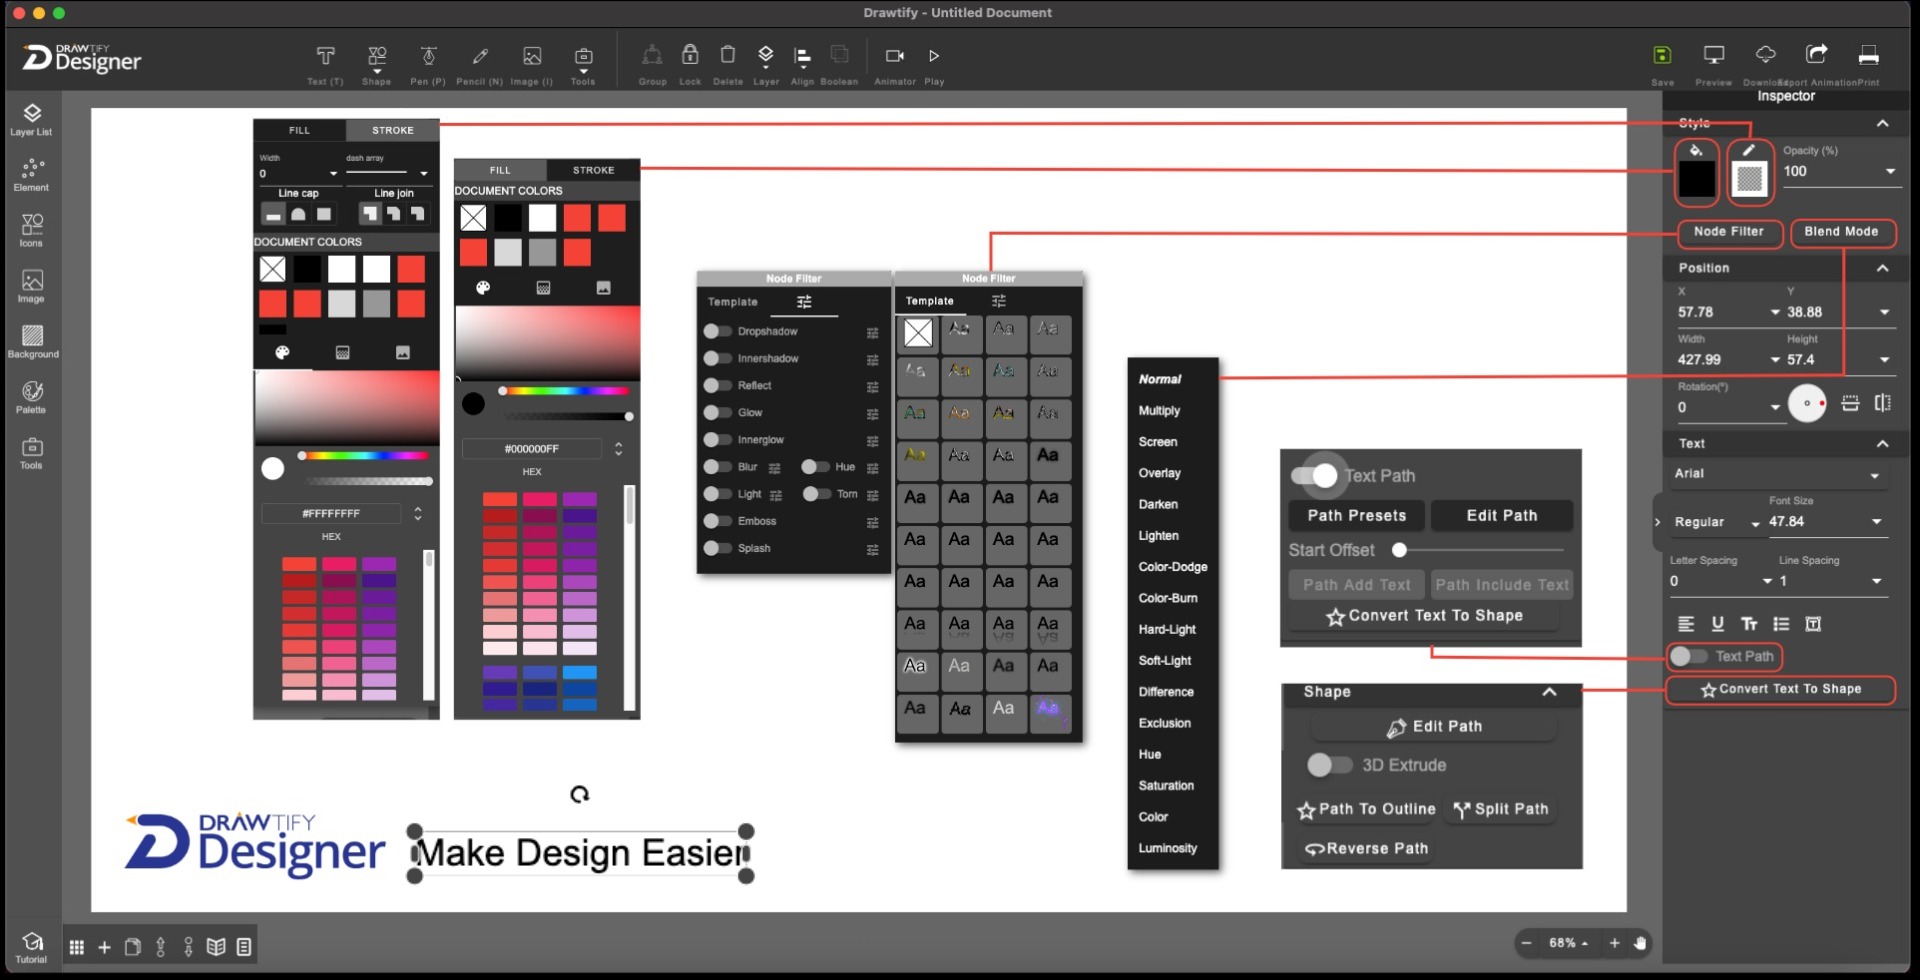Viewport: 1920px width, 980px height.
Task: Click the #000000FF hex input field
Action: (531, 449)
